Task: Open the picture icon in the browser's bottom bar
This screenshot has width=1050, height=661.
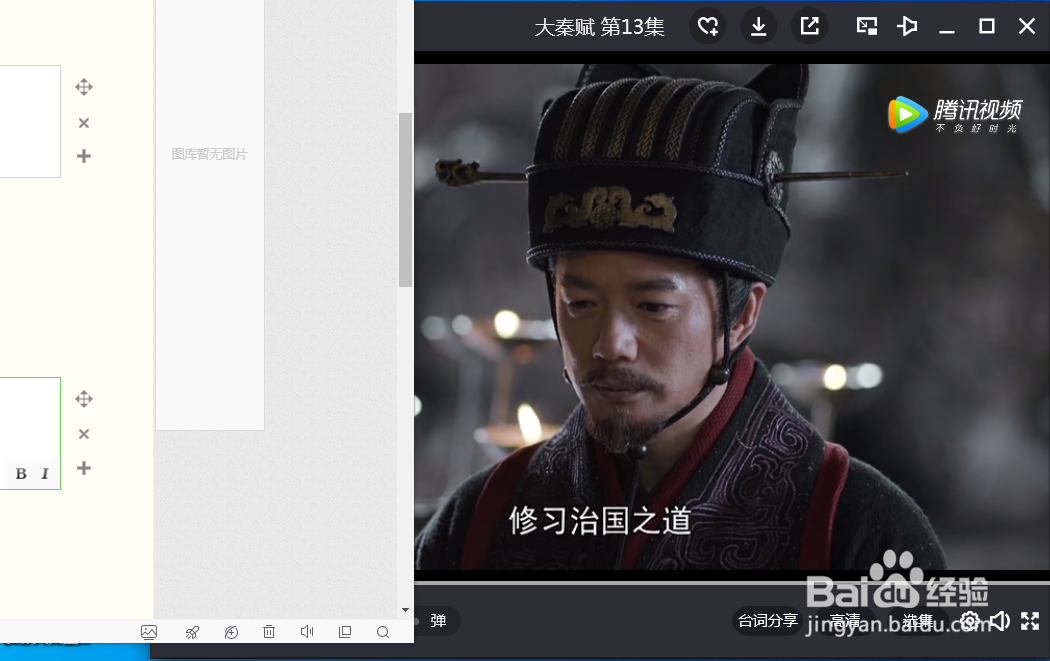Action: [x=149, y=632]
